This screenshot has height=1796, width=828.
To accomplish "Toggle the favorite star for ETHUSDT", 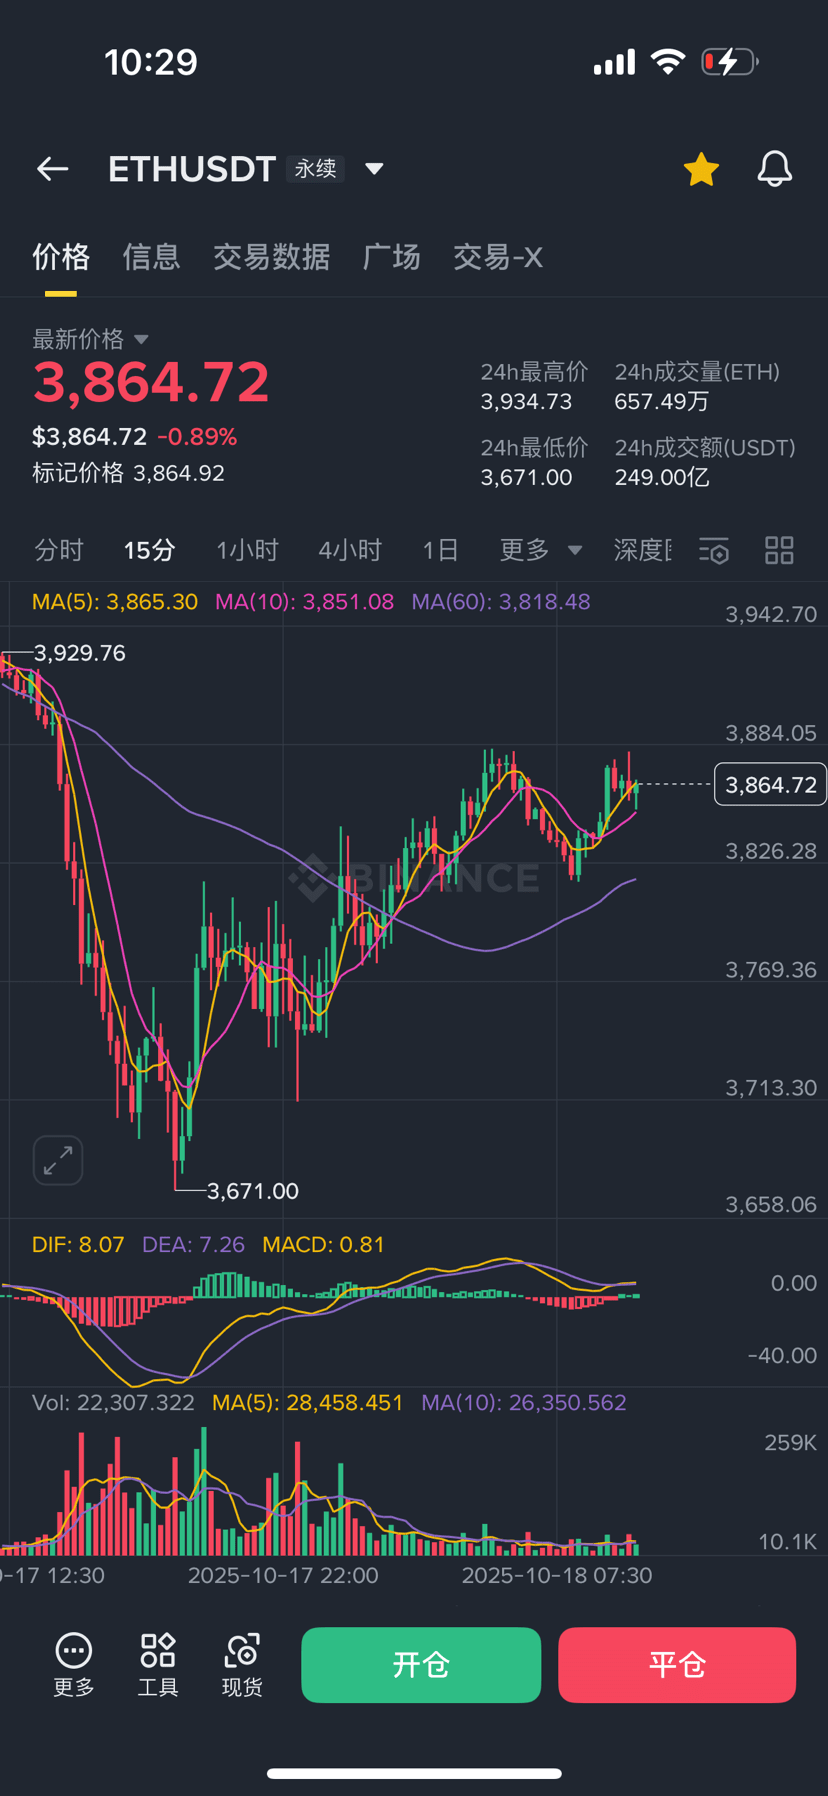I will [x=701, y=169].
